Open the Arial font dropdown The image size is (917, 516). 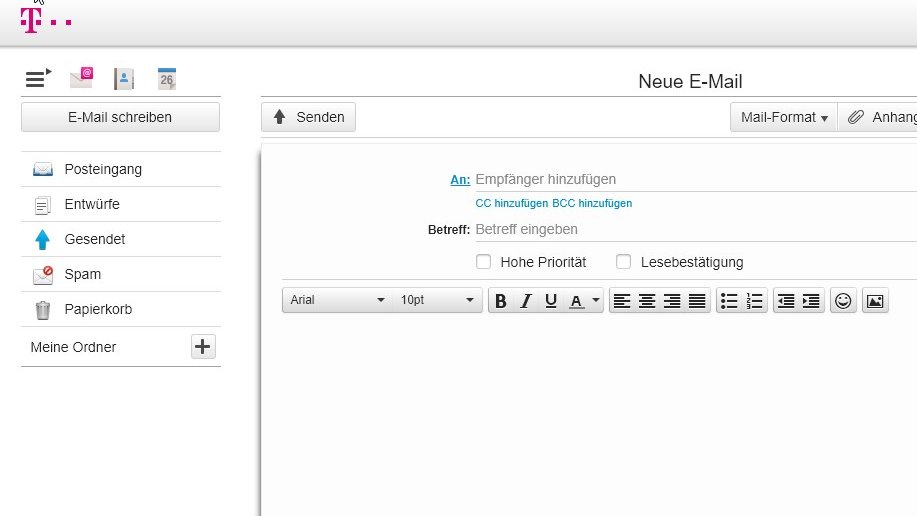tap(337, 300)
